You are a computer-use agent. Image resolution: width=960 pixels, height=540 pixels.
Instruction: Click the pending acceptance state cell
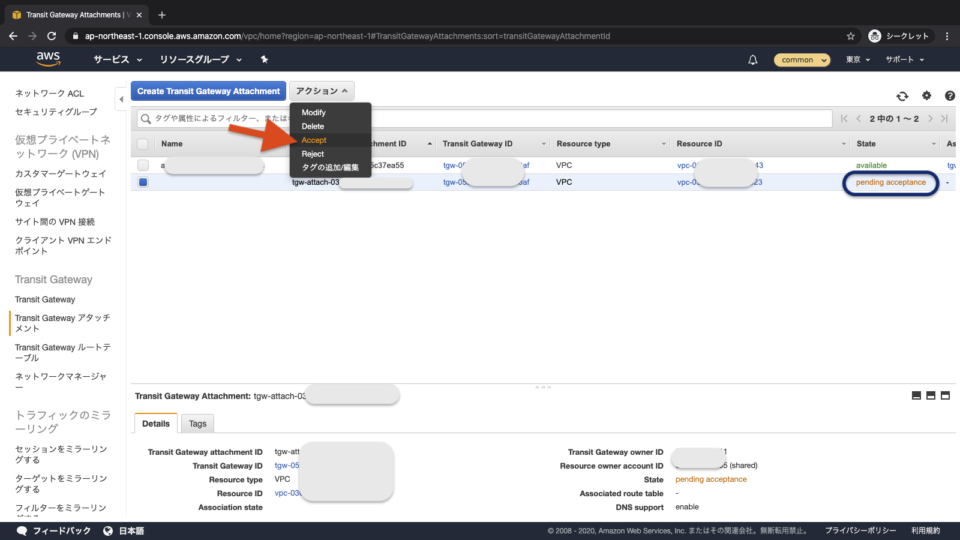(x=890, y=182)
